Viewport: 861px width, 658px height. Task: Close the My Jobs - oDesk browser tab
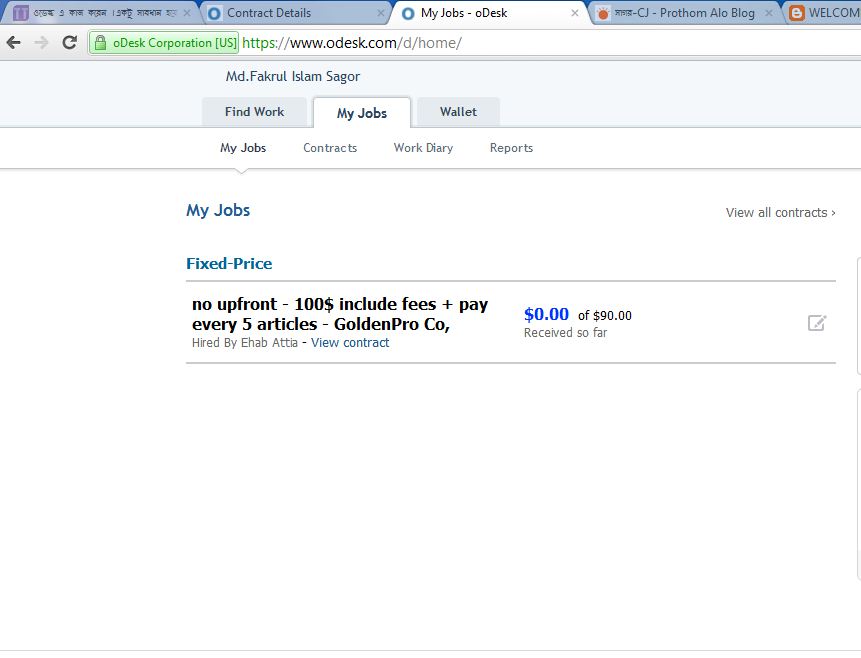[x=574, y=13]
